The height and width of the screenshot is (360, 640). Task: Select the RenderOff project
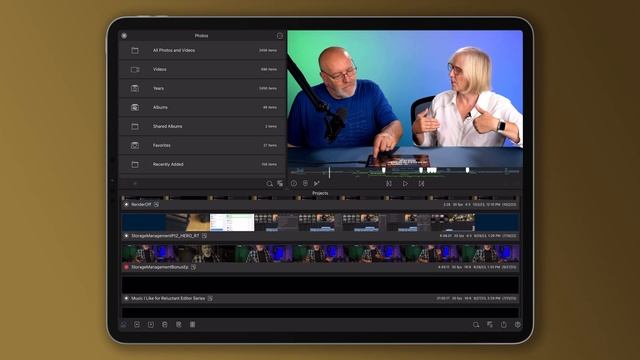tap(320, 204)
